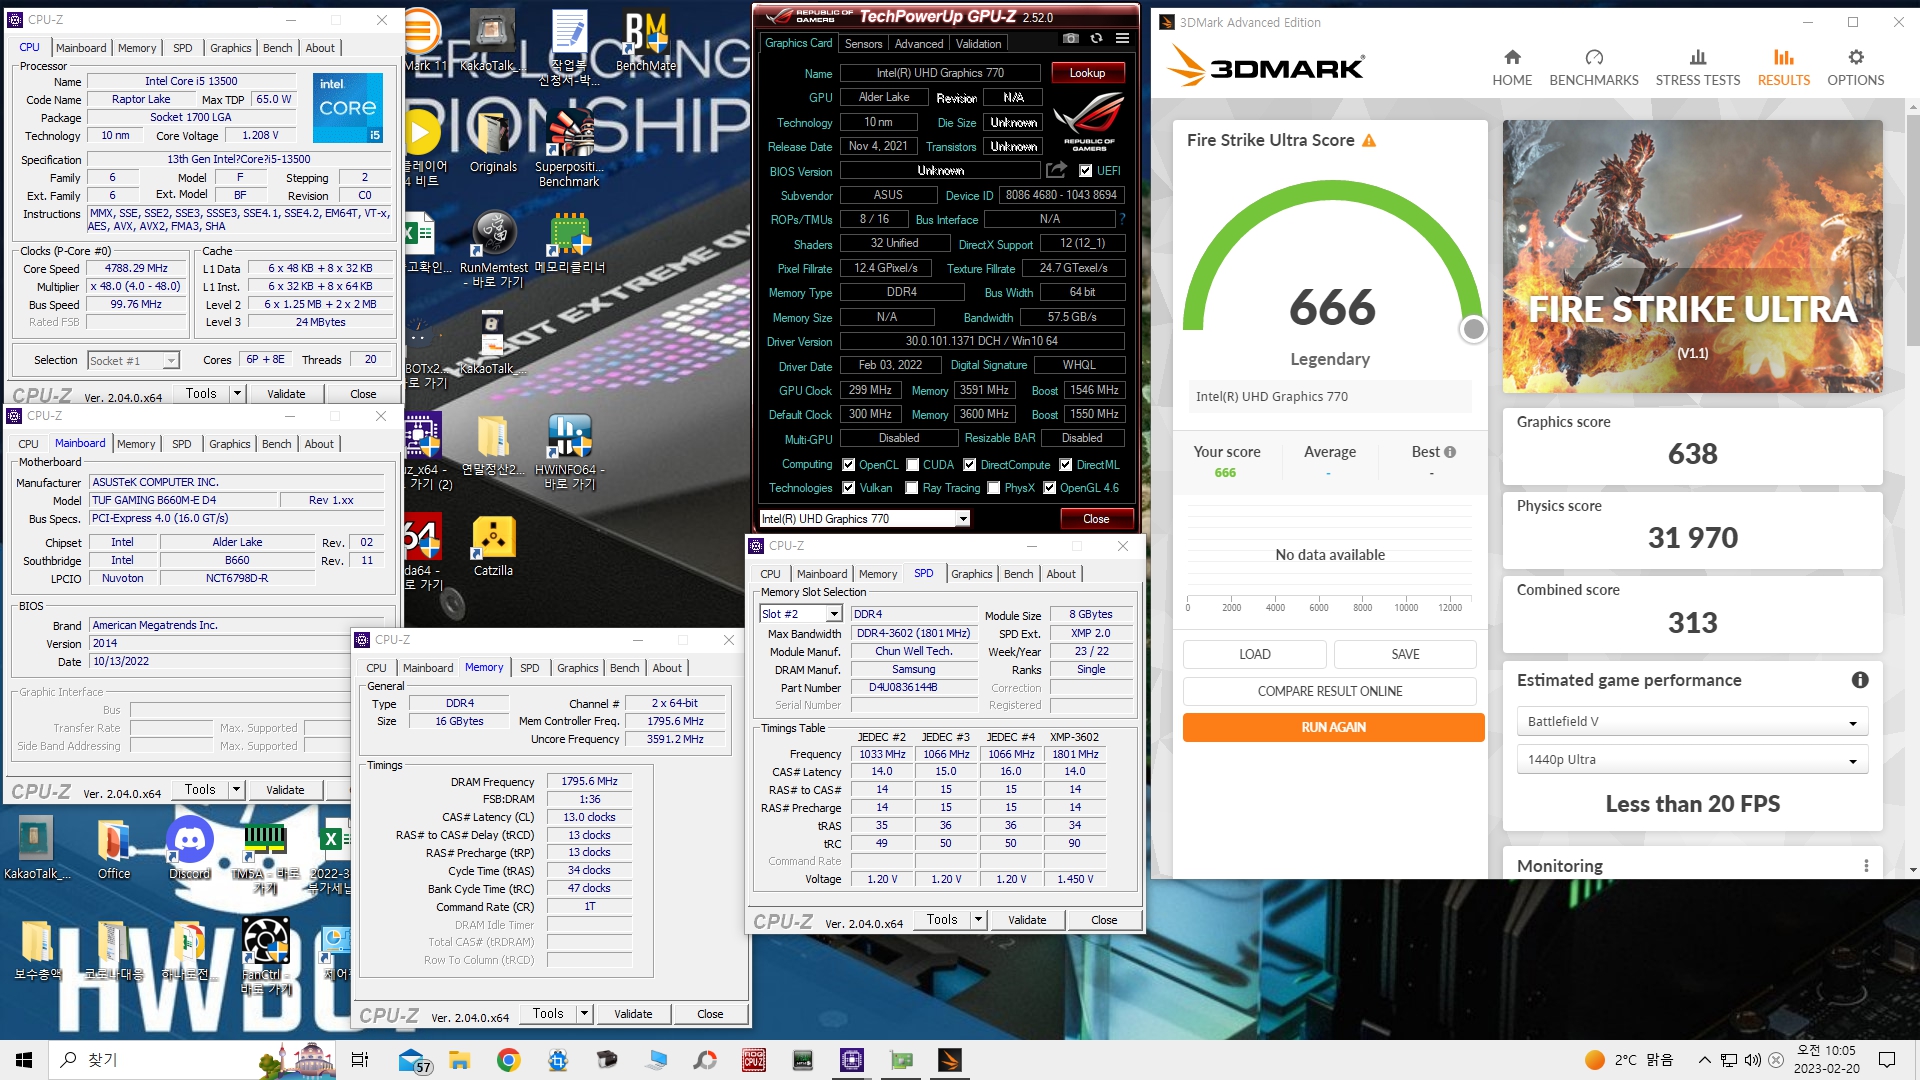Open the Superposition Benchmark desktop icon
The width and height of the screenshot is (1920, 1080).
pos(569,150)
